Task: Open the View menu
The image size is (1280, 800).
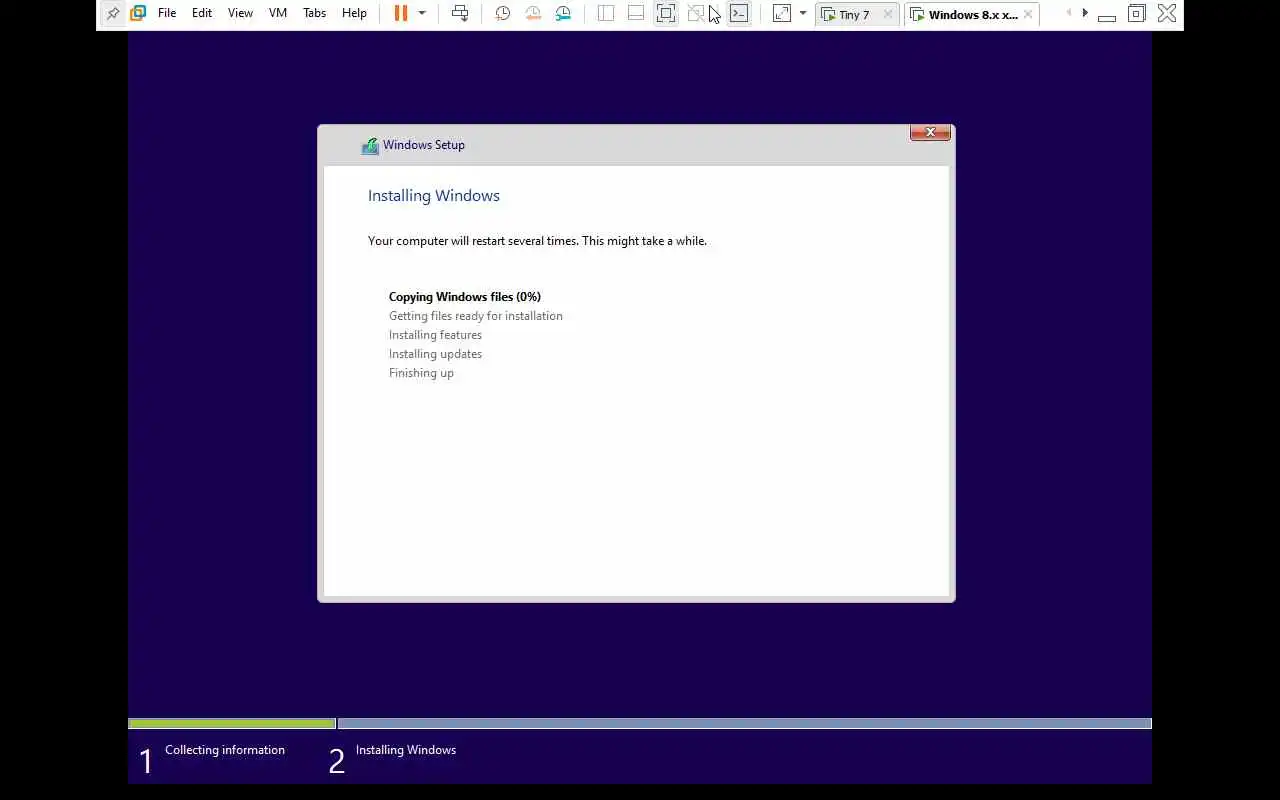Action: (x=240, y=13)
